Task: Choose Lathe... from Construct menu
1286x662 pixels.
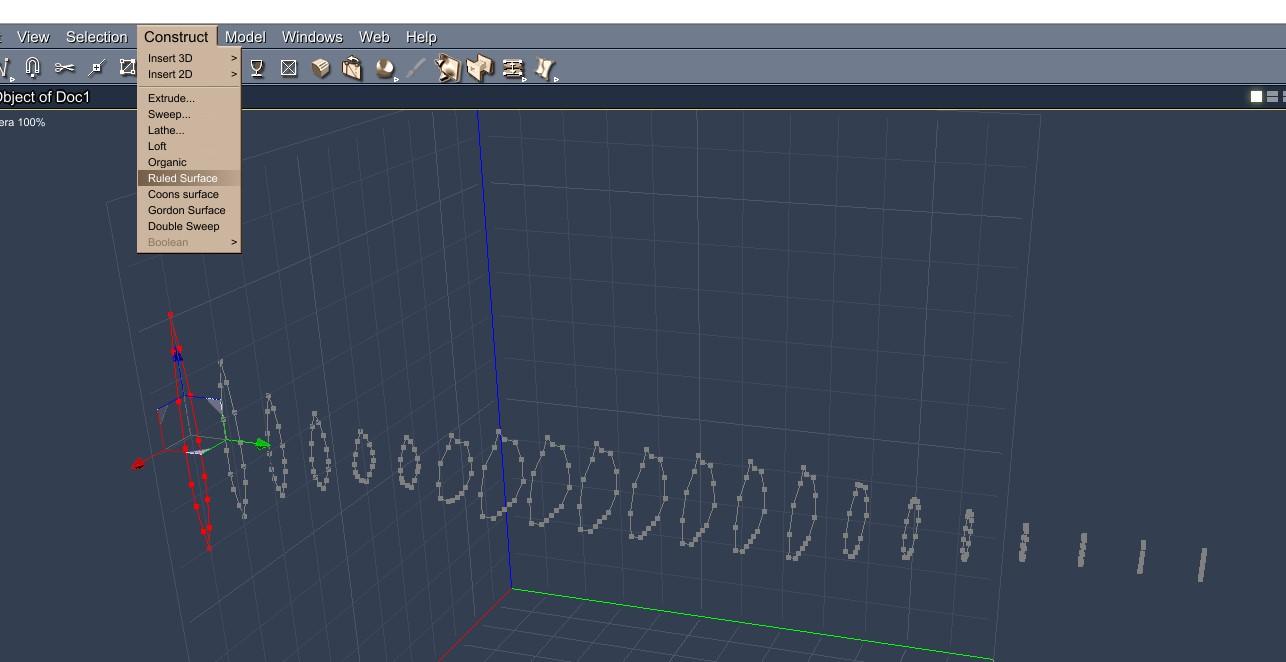Action: coord(189,130)
